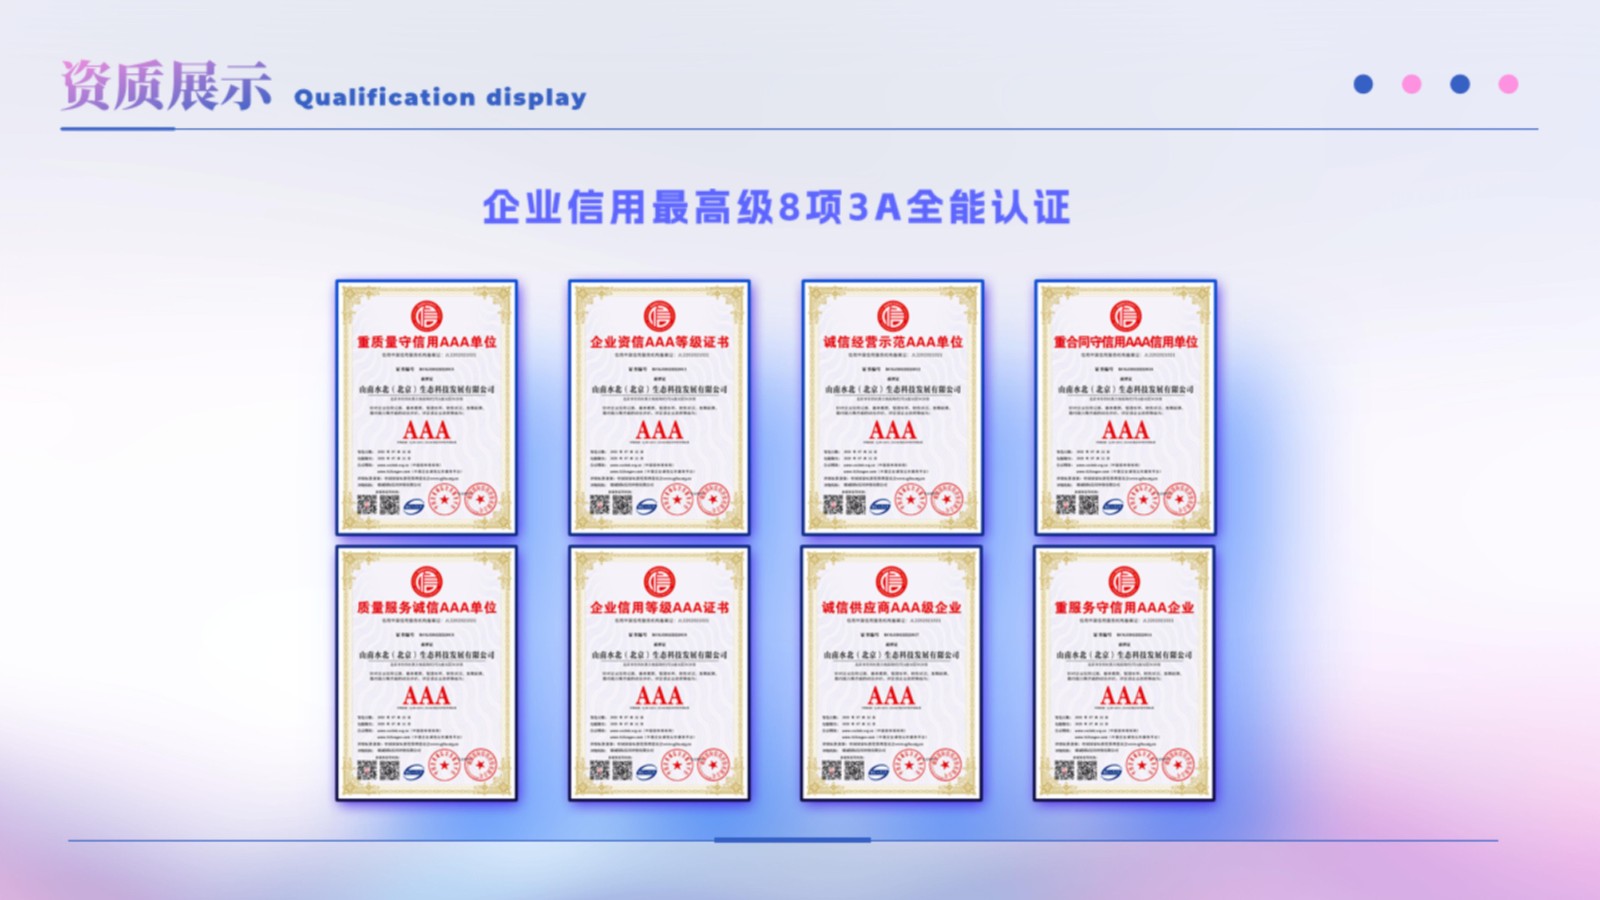Click the Qualification display subtitle

tap(440, 98)
